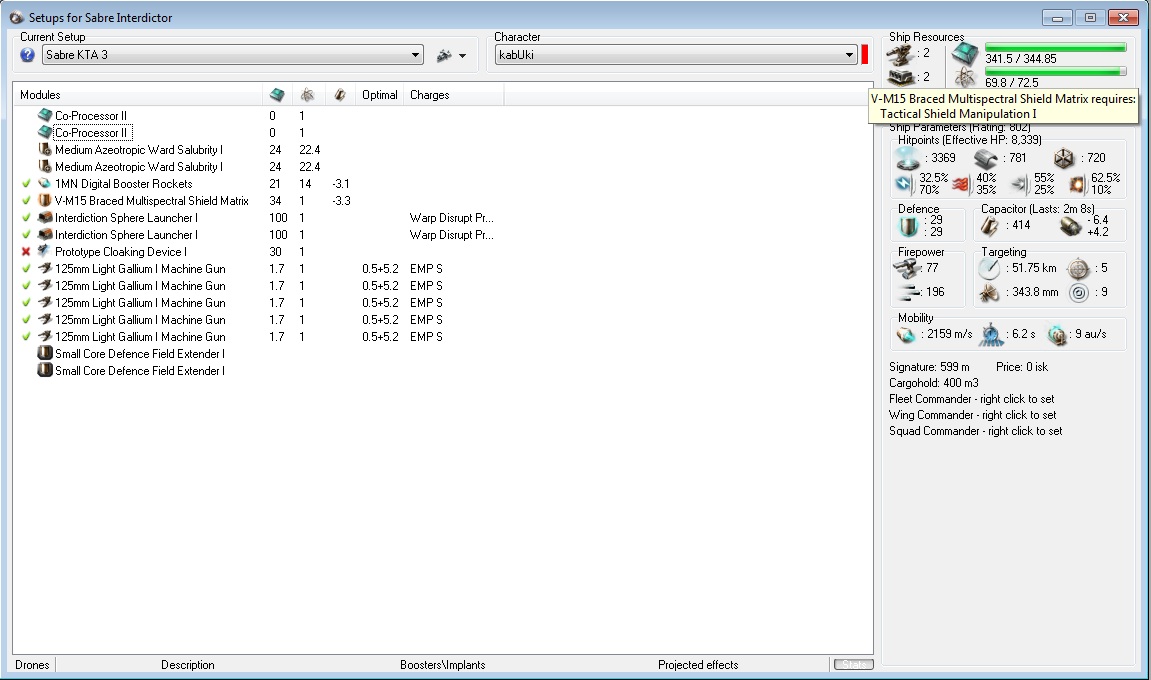
Task: Click the Signature: 599 m value
Action: tap(929, 366)
